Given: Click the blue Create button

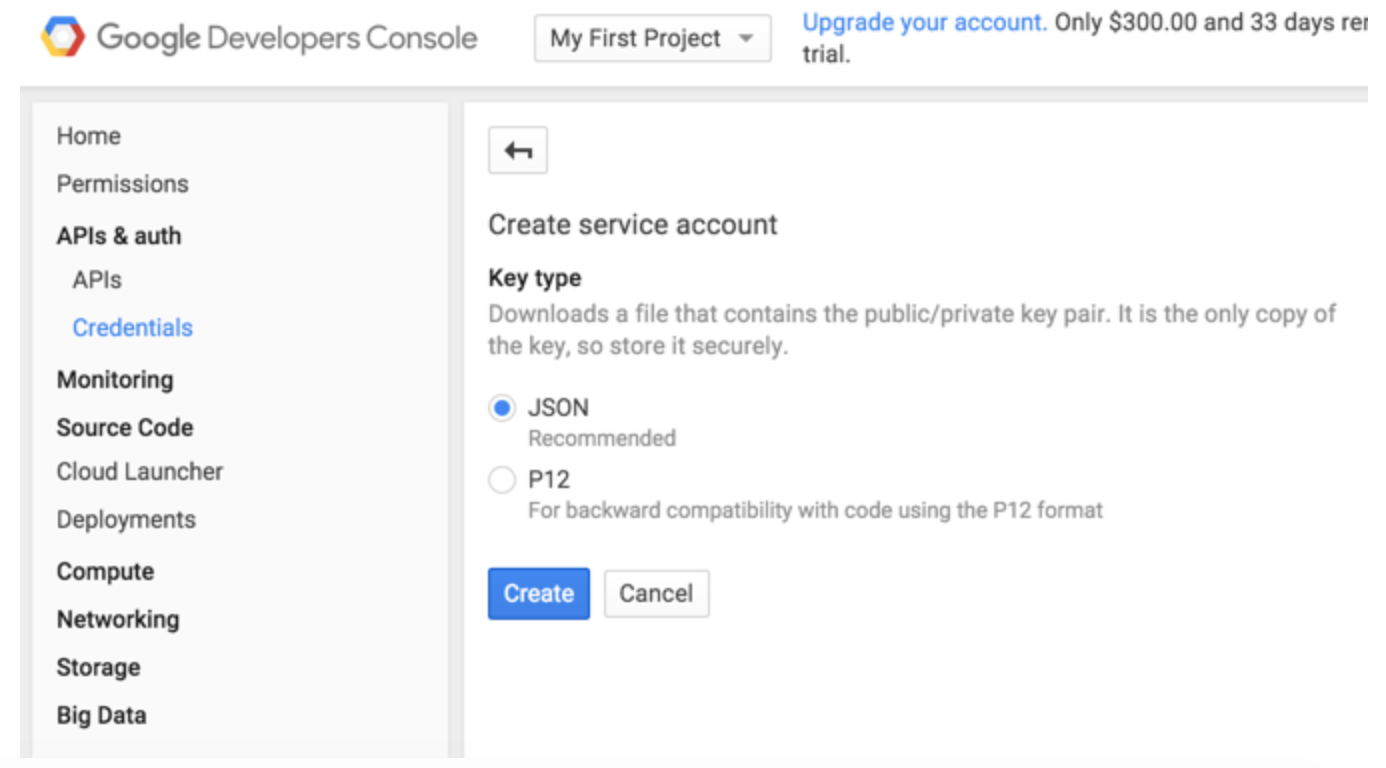Looking at the screenshot, I should pyautogui.click(x=539, y=594).
